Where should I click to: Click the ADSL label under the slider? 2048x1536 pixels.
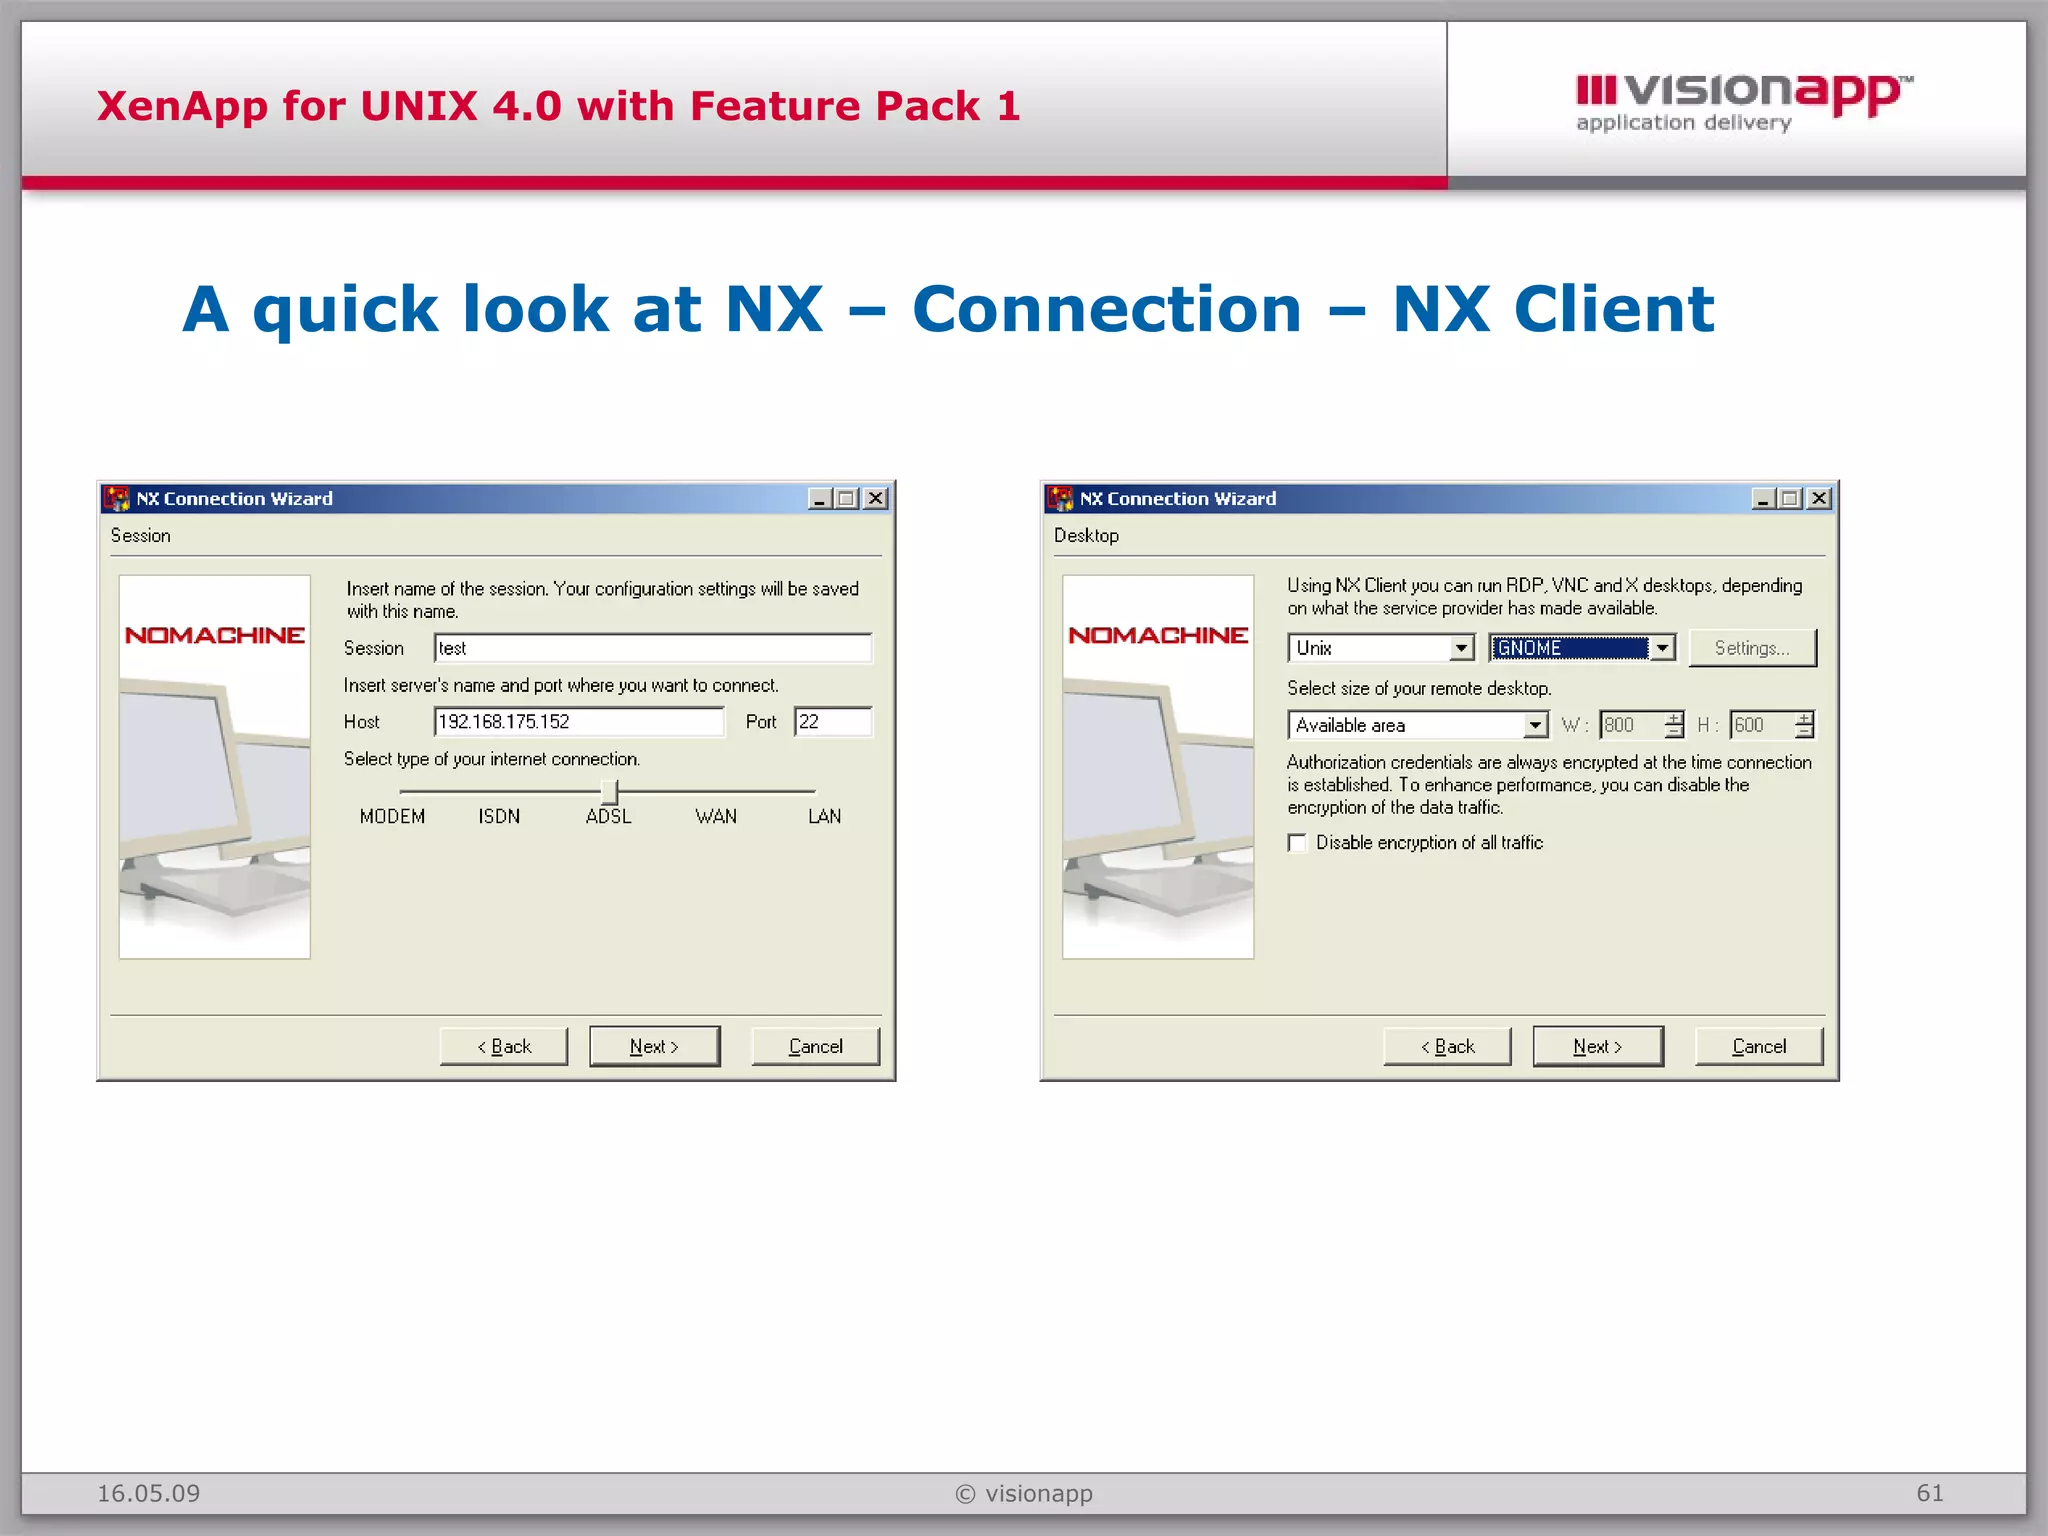(x=608, y=817)
